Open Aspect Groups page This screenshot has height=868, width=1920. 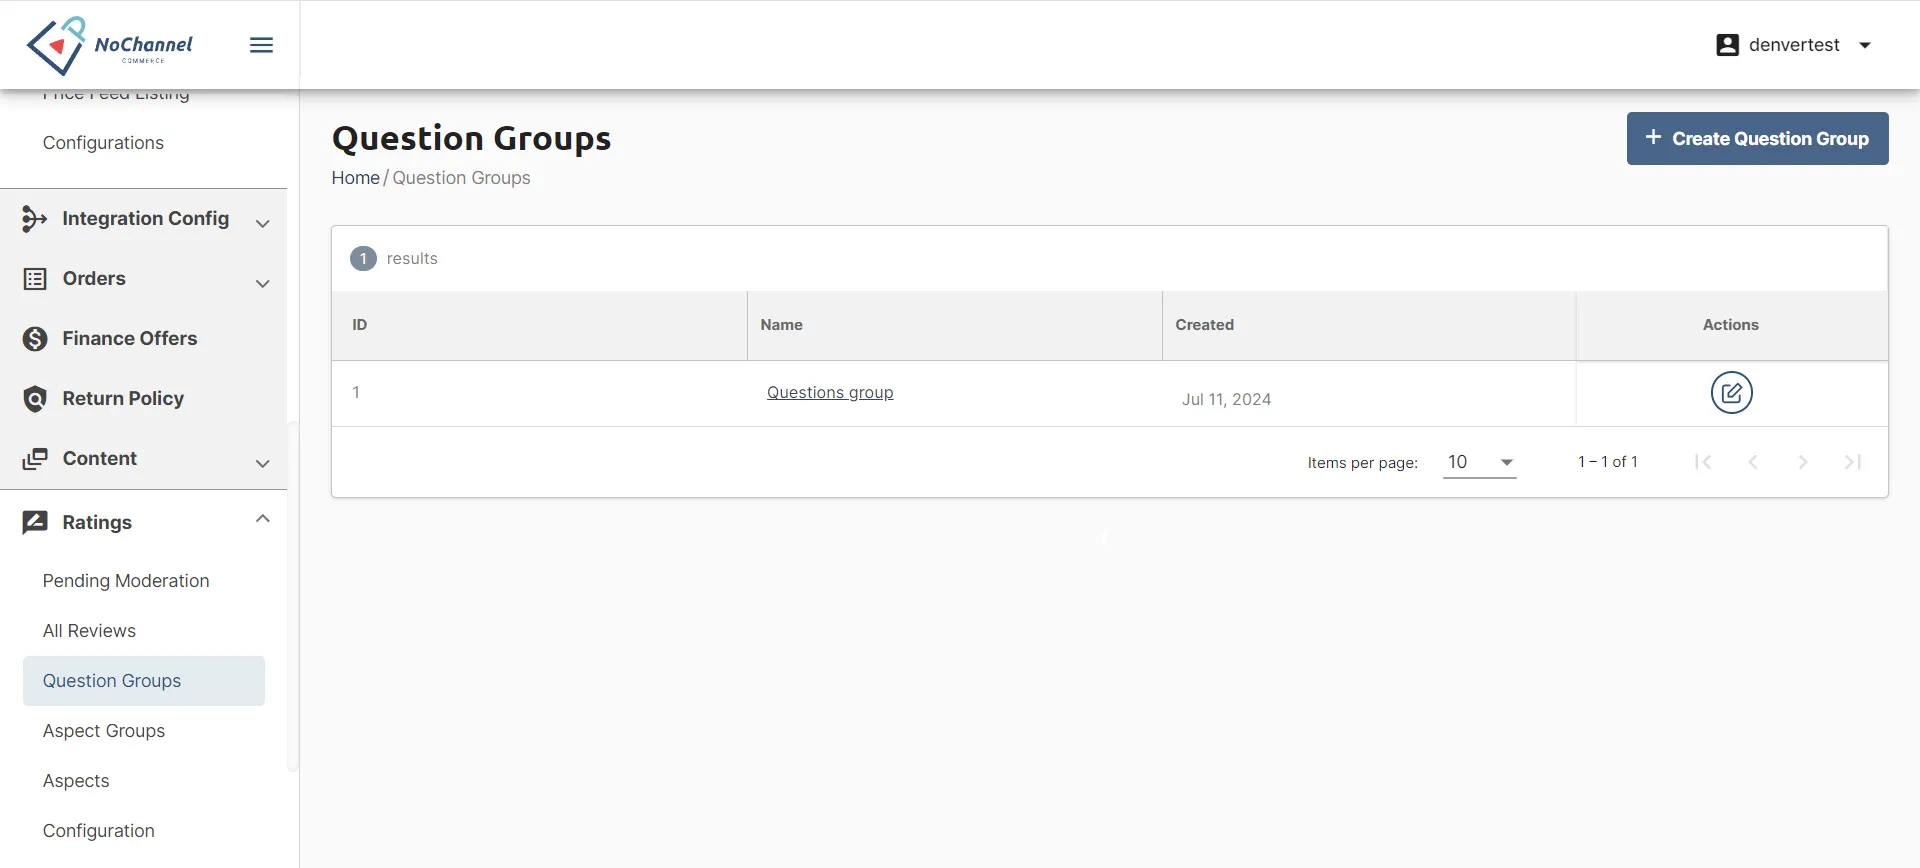[104, 731]
